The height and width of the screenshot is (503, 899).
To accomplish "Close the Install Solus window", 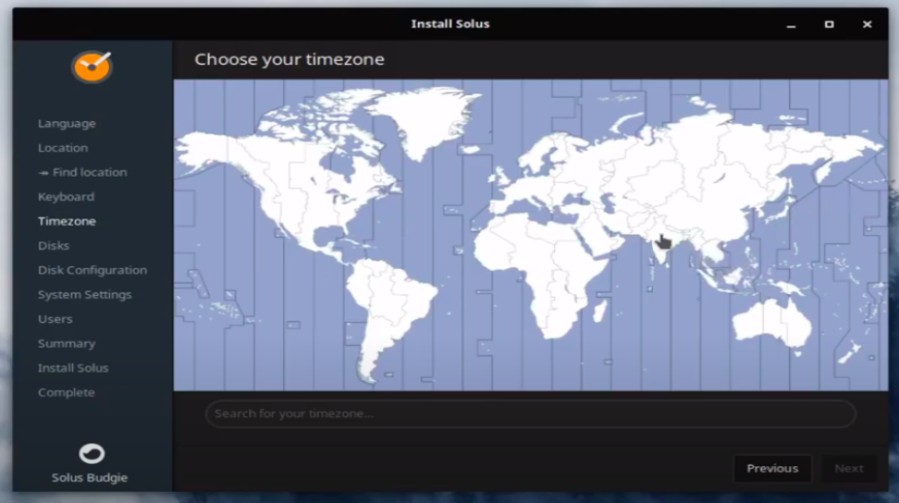I will point(867,24).
